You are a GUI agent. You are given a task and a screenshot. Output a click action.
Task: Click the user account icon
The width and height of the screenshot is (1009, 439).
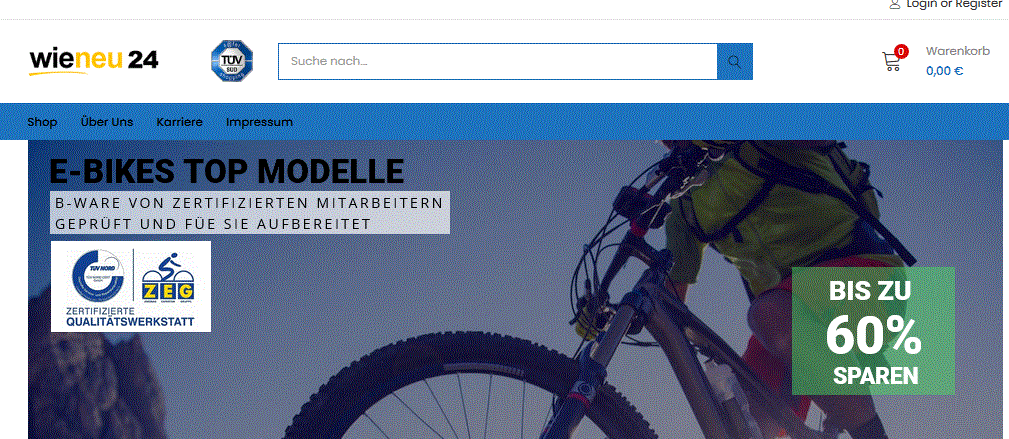pyautogui.click(x=894, y=4)
